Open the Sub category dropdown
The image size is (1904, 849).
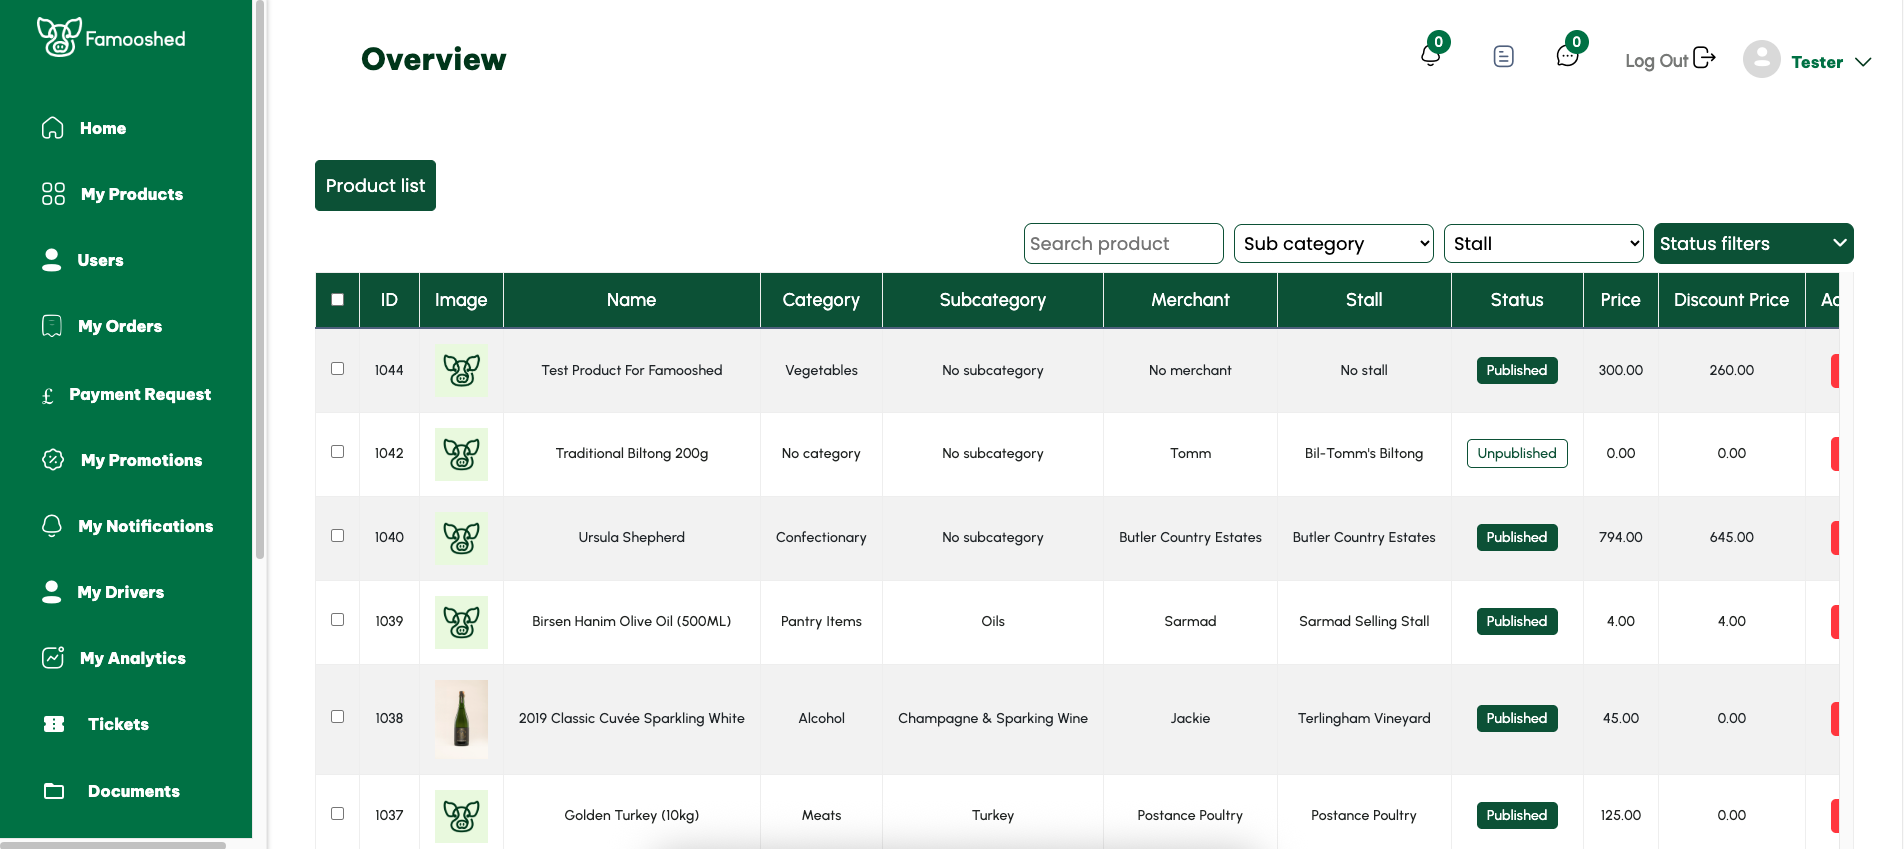point(1333,244)
